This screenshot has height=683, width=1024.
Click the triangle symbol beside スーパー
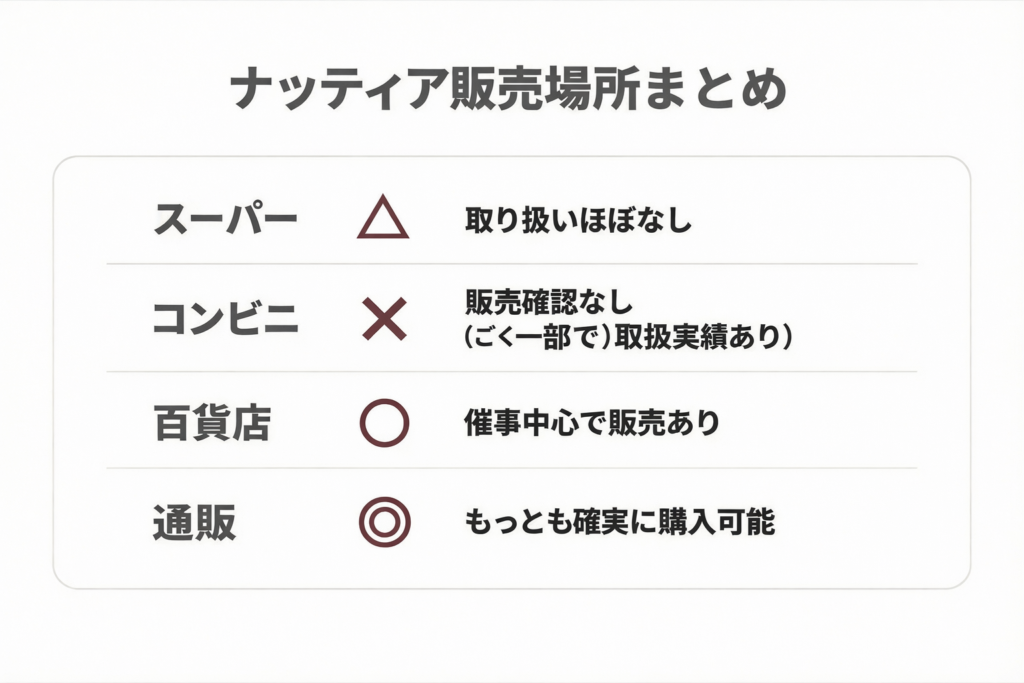(383, 219)
